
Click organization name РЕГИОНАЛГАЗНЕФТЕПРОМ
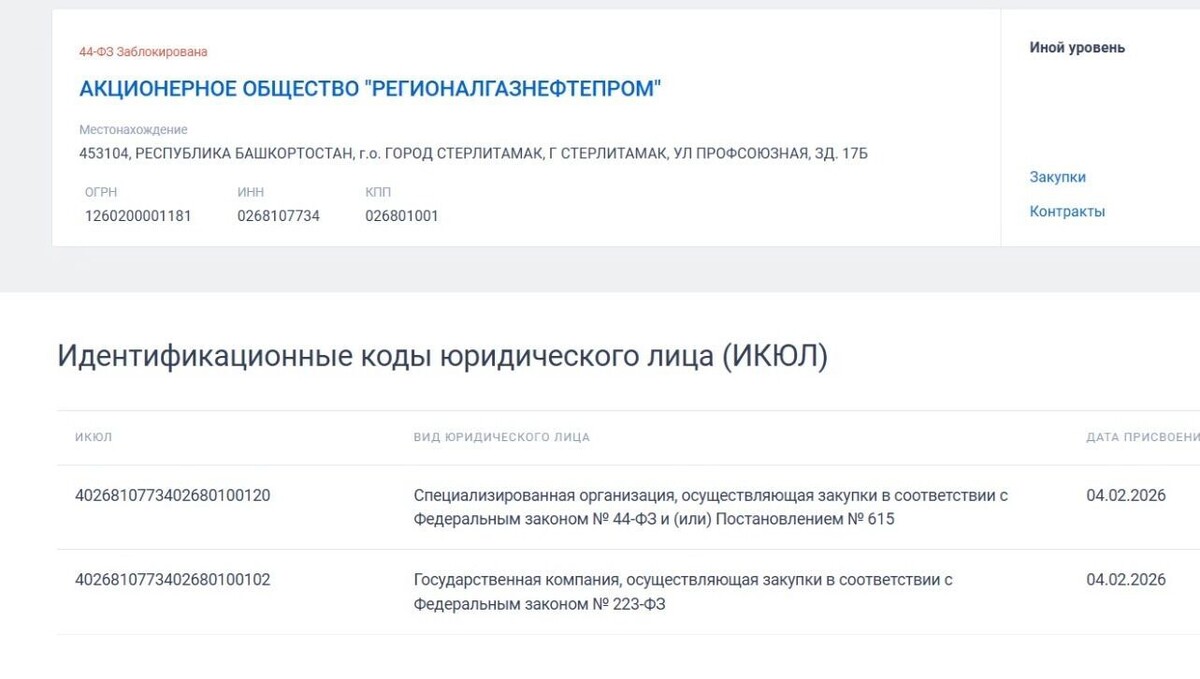pyautogui.click(x=370, y=88)
